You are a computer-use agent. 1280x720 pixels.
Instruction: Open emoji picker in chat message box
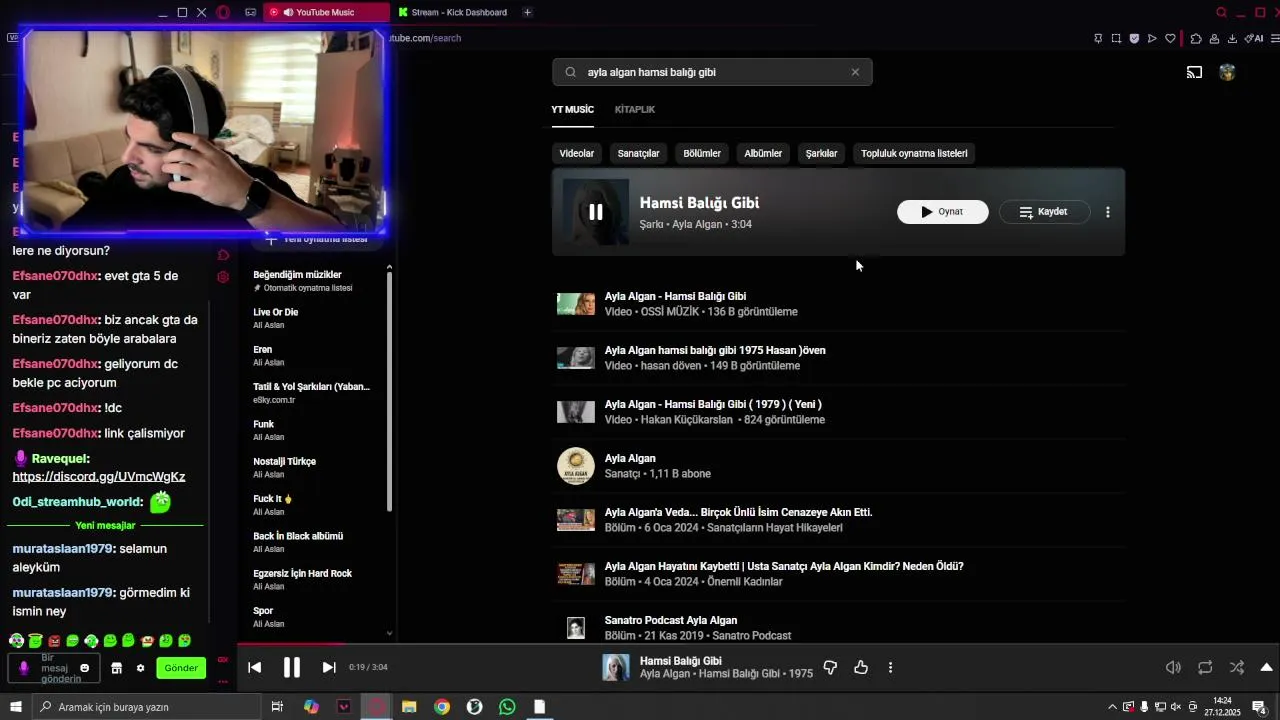tap(85, 668)
